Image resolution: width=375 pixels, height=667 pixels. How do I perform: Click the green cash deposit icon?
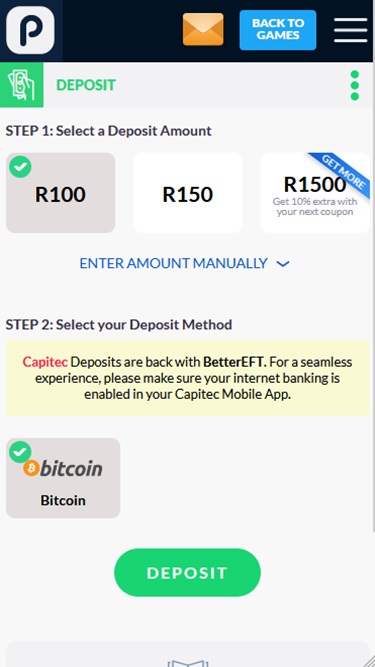[x=21, y=85]
